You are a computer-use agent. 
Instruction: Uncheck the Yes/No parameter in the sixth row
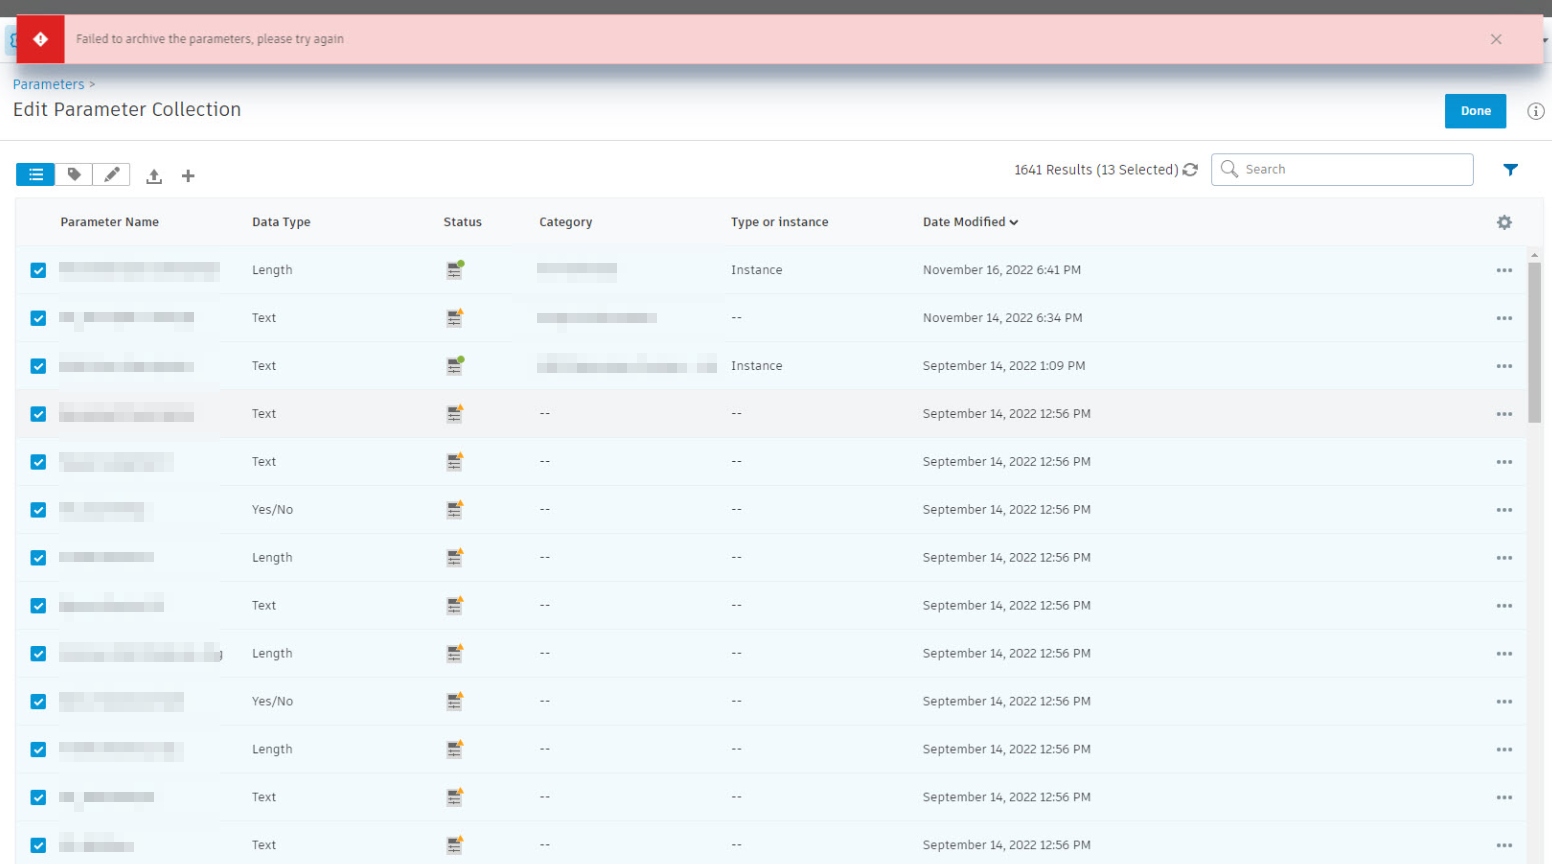click(x=37, y=509)
